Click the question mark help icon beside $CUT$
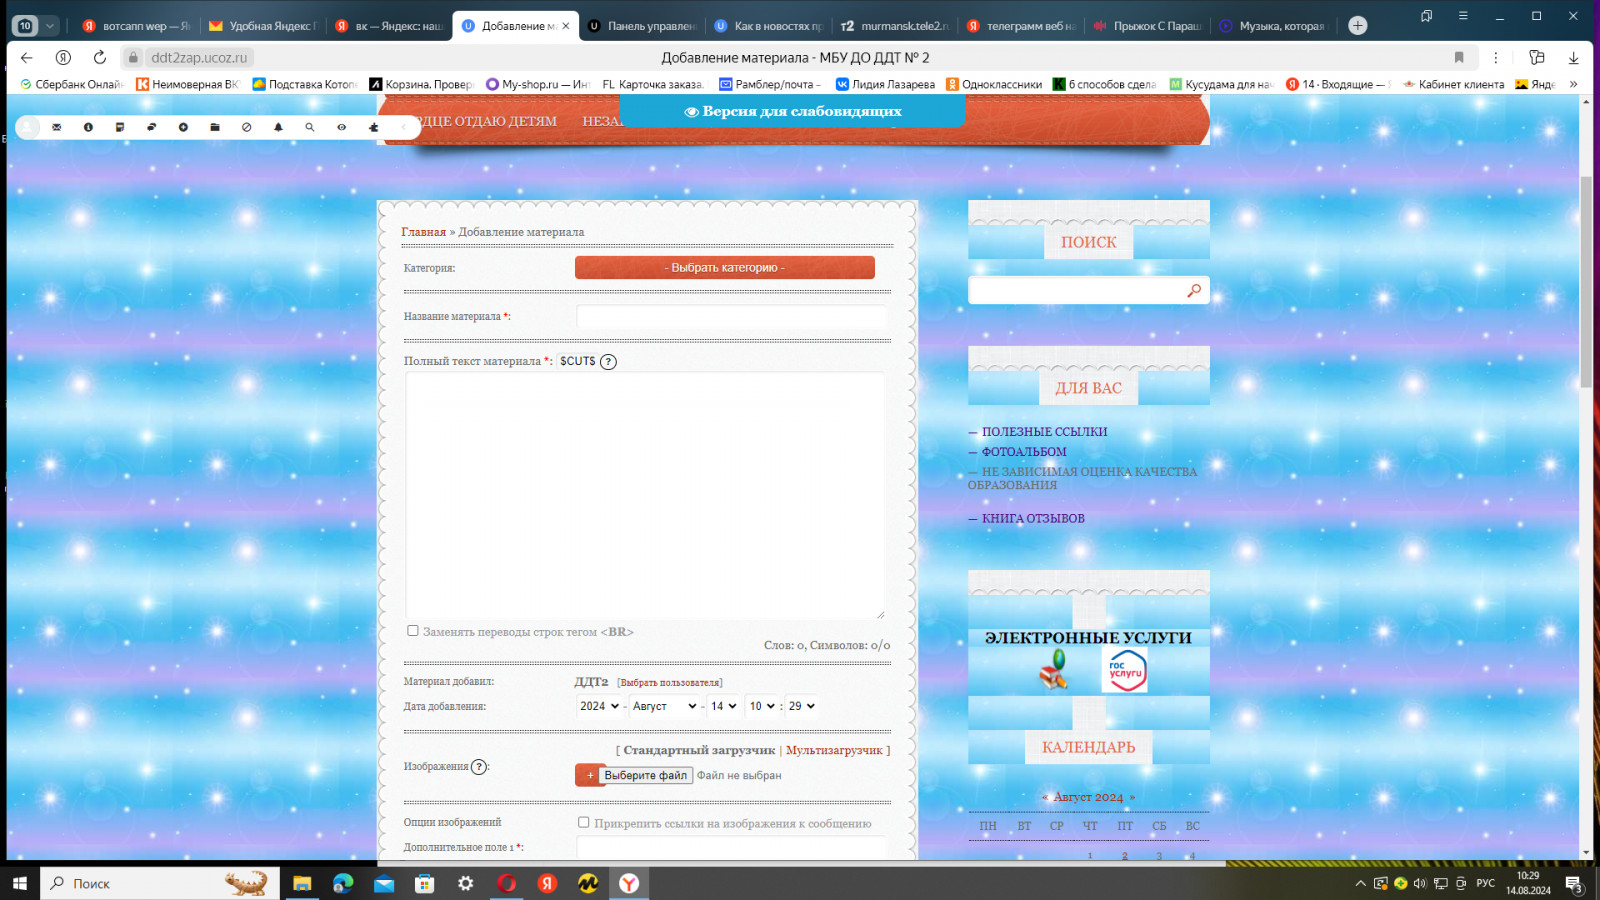 click(x=608, y=362)
